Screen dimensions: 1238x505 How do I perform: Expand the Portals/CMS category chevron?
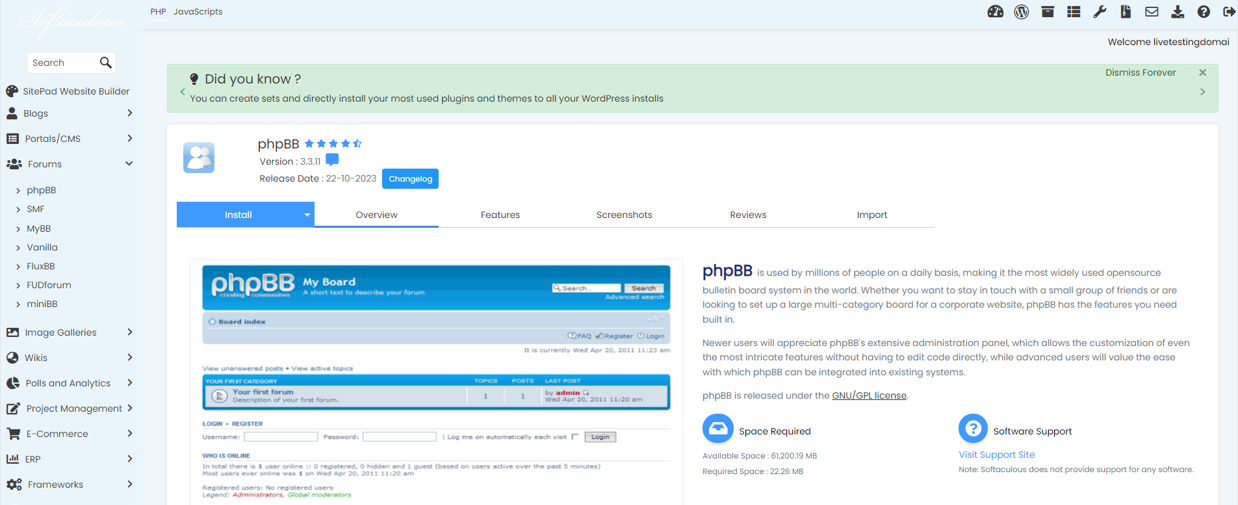(129, 138)
